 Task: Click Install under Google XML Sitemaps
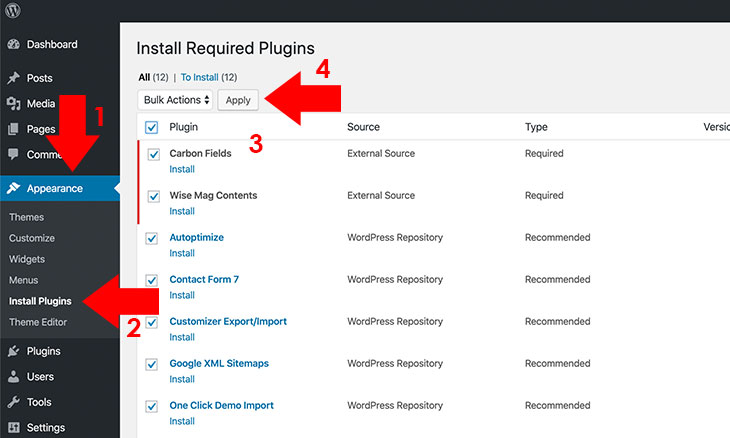coord(182,379)
